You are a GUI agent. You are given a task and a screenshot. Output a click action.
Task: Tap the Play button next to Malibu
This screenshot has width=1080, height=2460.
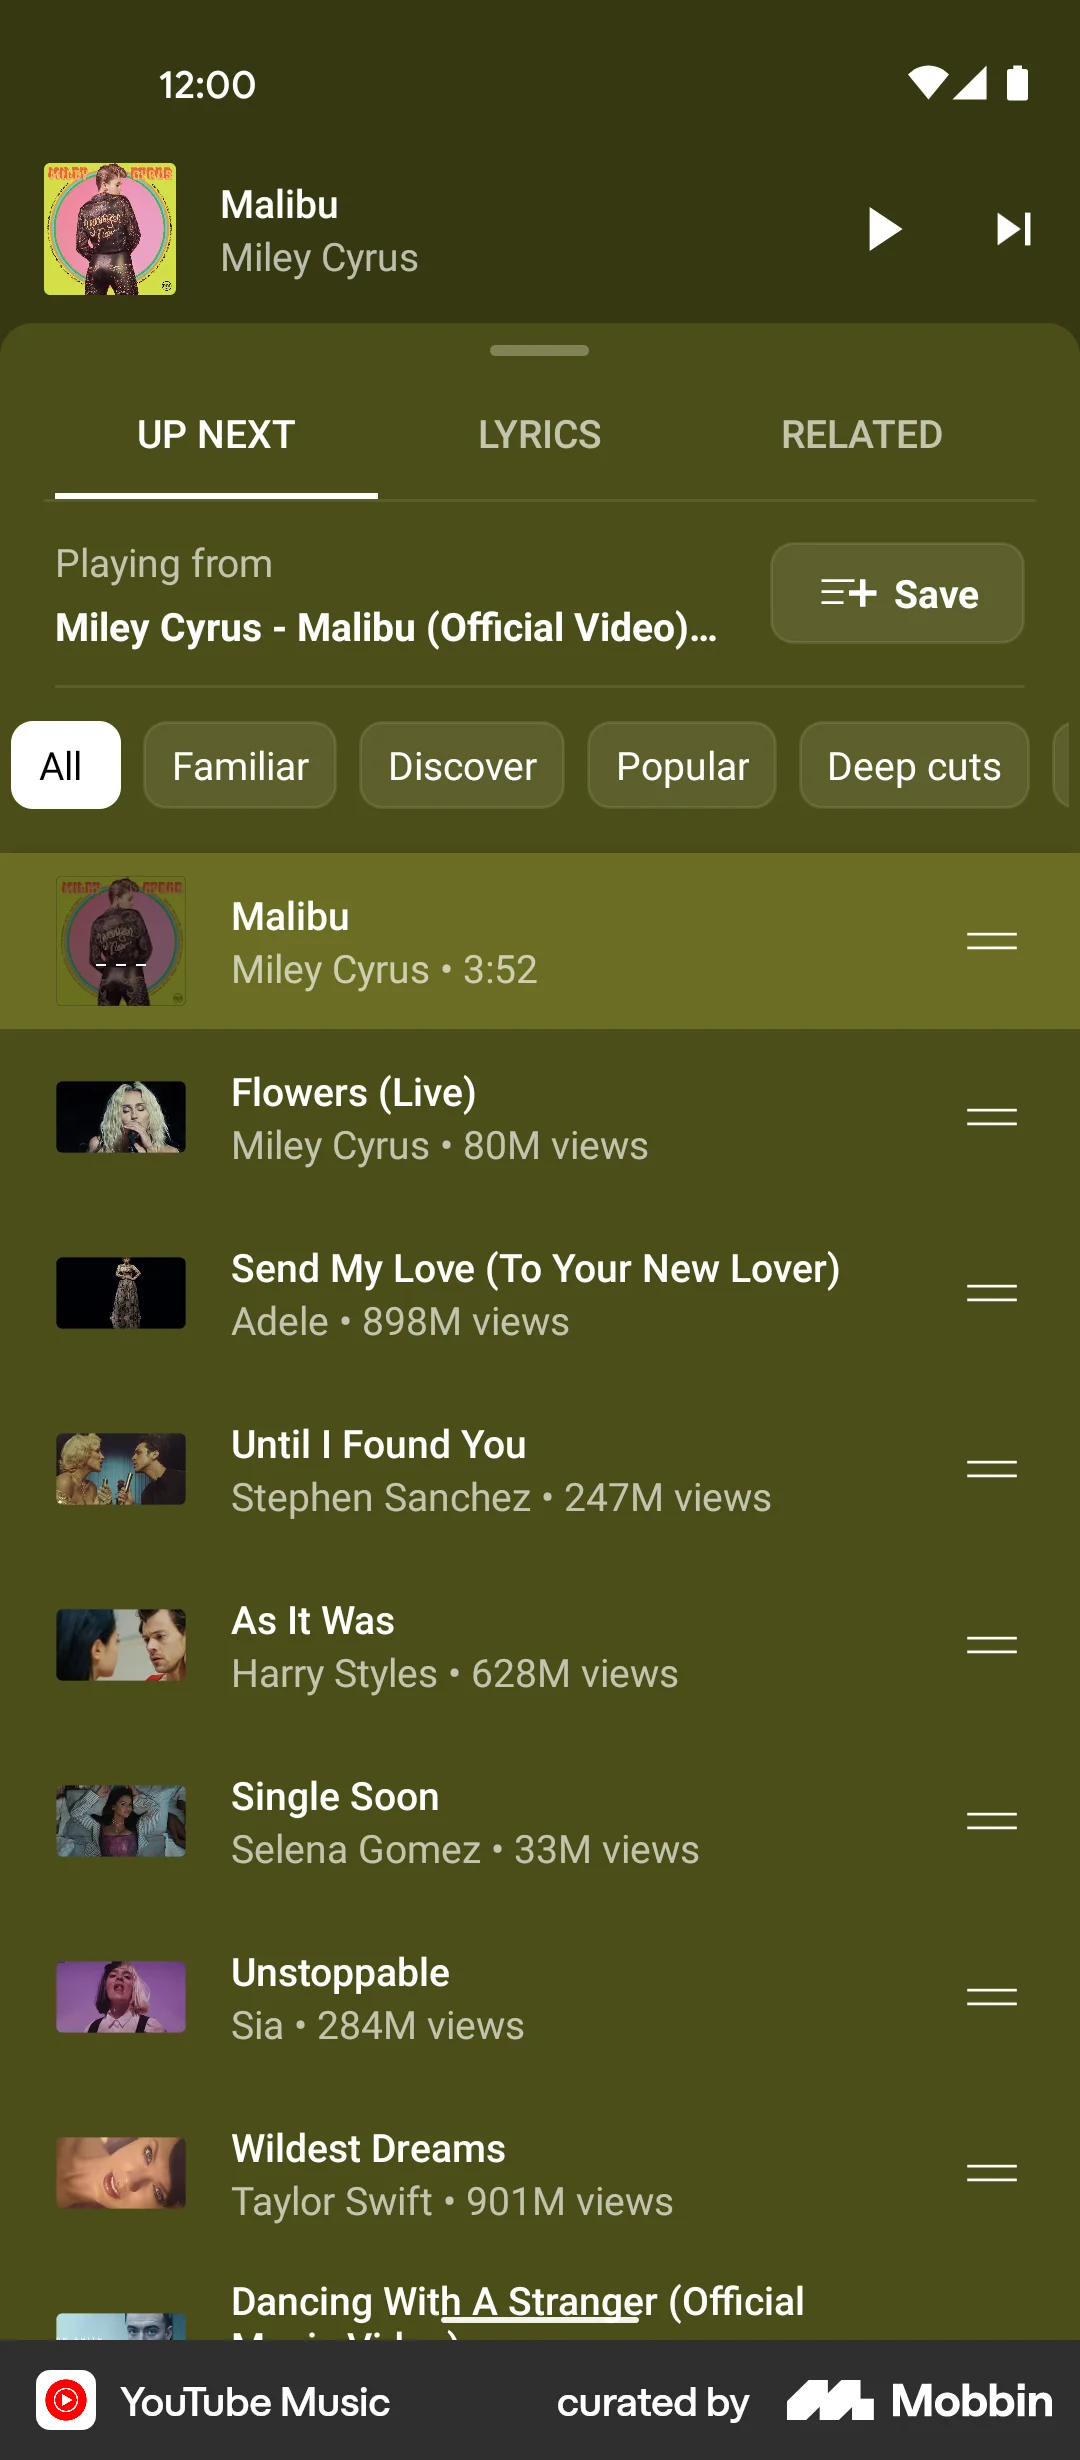(x=884, y=228)
